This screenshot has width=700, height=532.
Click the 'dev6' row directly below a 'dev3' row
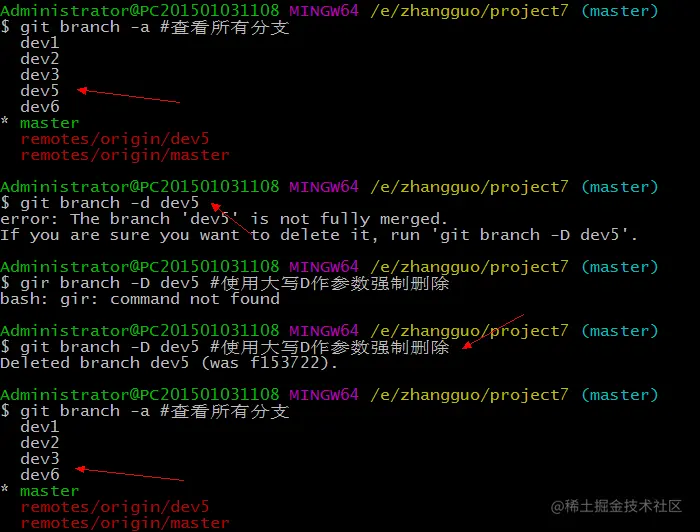tap(40, 475)
